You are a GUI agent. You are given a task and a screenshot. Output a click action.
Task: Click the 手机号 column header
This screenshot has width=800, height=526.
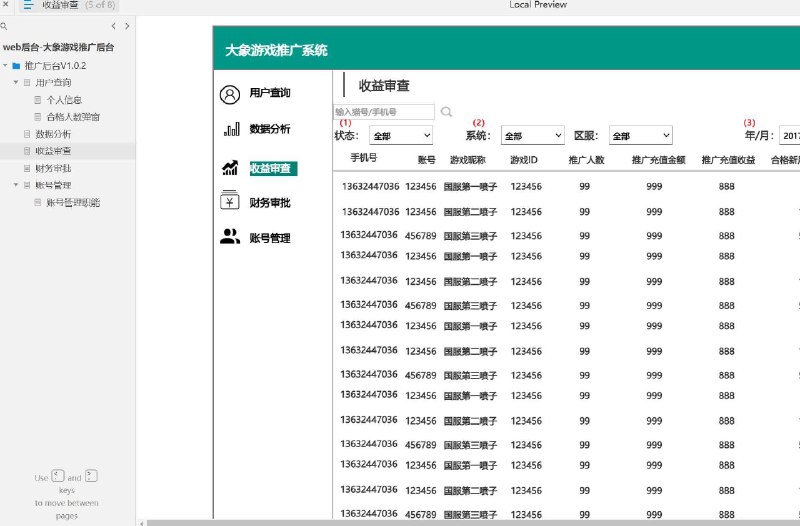click(364, 158)
